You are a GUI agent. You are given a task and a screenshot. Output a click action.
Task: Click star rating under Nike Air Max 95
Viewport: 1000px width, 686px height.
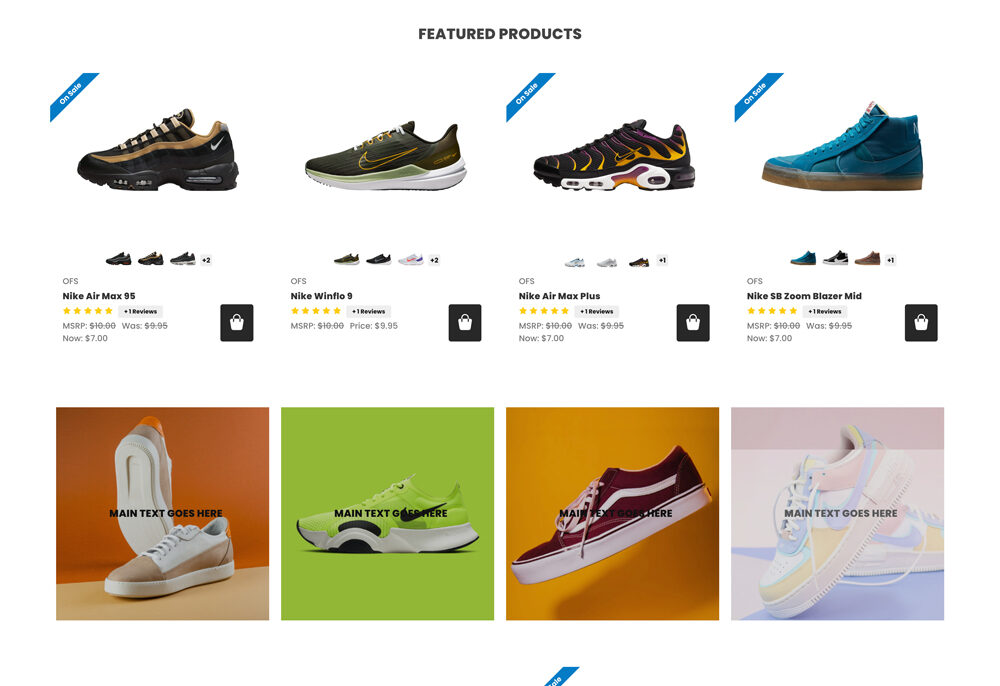88,311
